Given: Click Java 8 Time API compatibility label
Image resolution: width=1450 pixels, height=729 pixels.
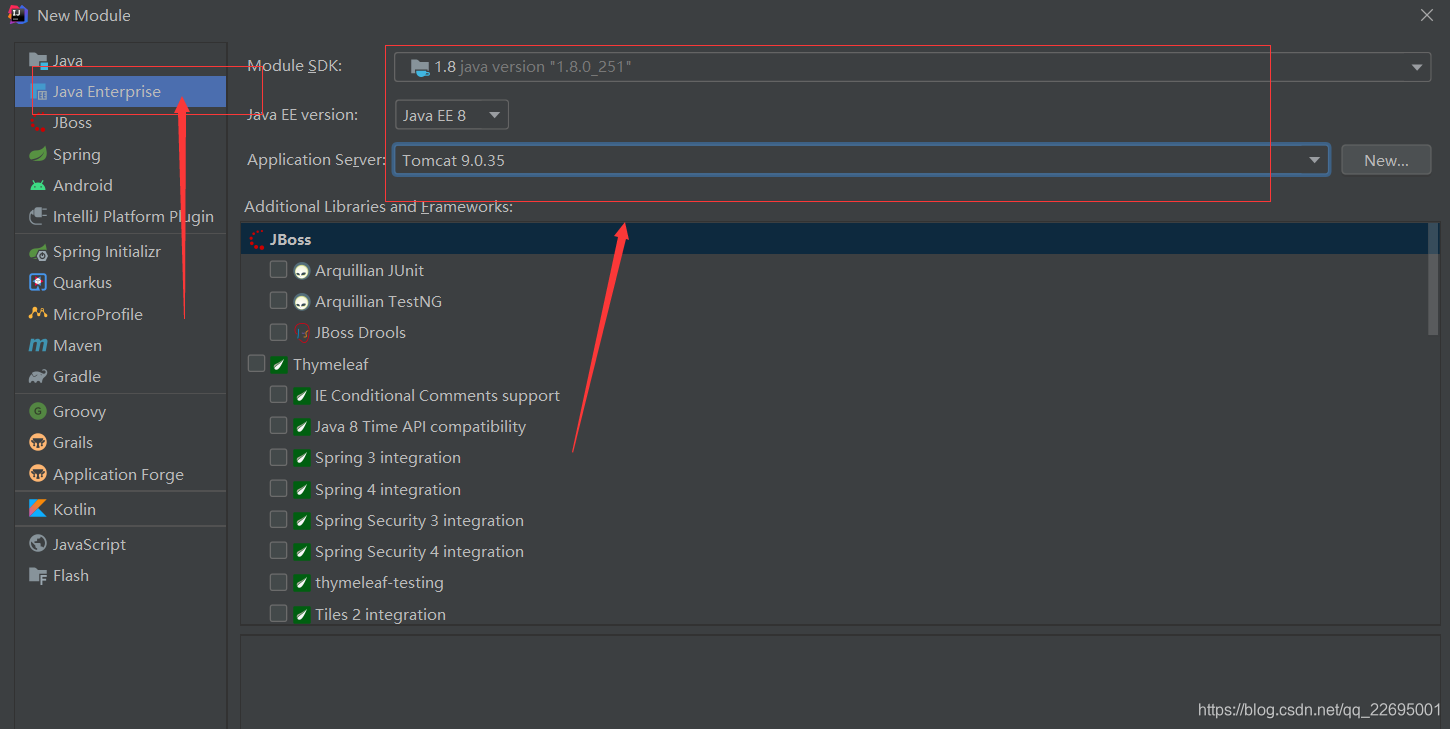Looking at the screenshot, I should click(420, 427).
